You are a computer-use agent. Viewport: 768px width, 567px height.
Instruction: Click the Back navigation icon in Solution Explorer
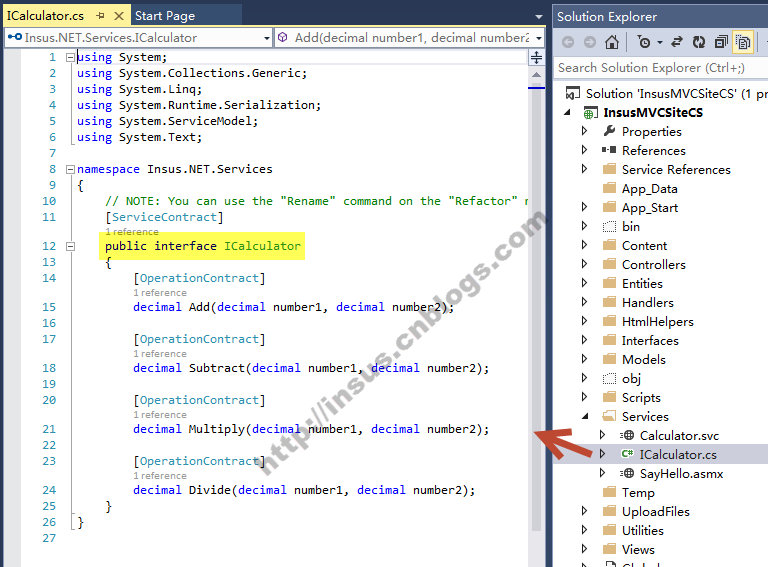(568, 43)
